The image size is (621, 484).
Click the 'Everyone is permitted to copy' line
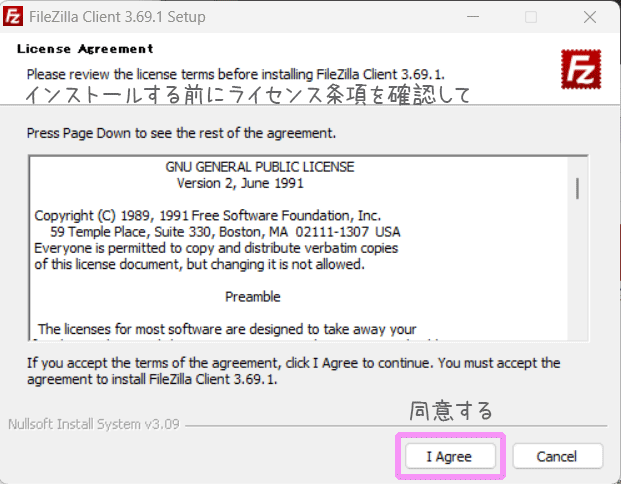click(x=216, y=248)
